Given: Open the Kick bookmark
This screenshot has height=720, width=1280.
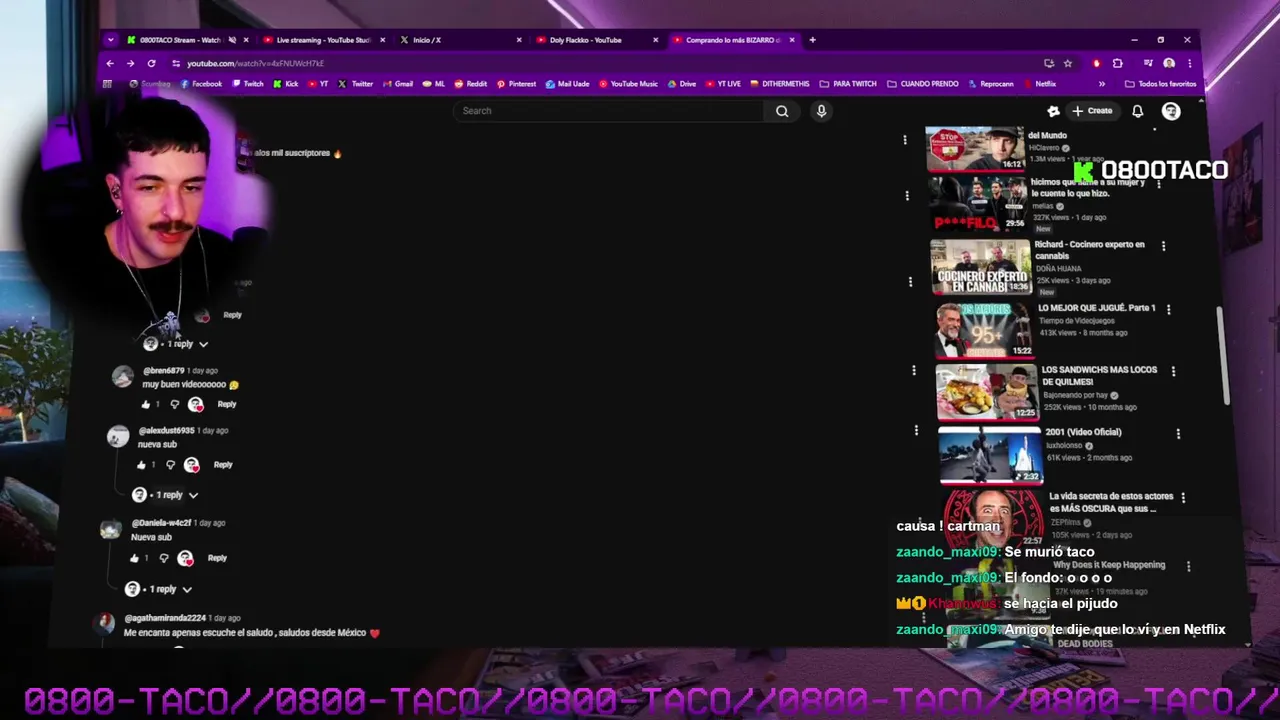Looking at the screenshot, I should pos(286,84).
